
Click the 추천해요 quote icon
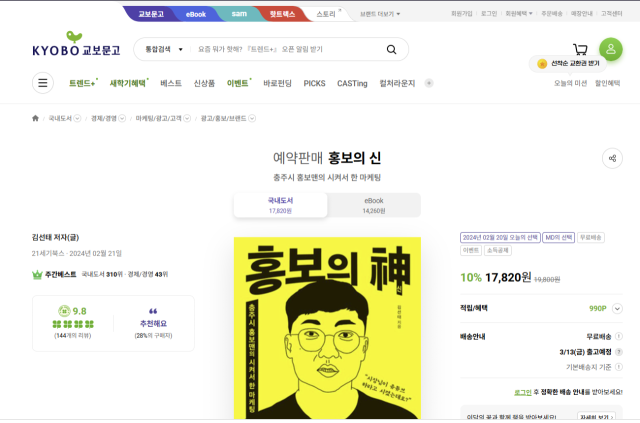coord(153,311)
